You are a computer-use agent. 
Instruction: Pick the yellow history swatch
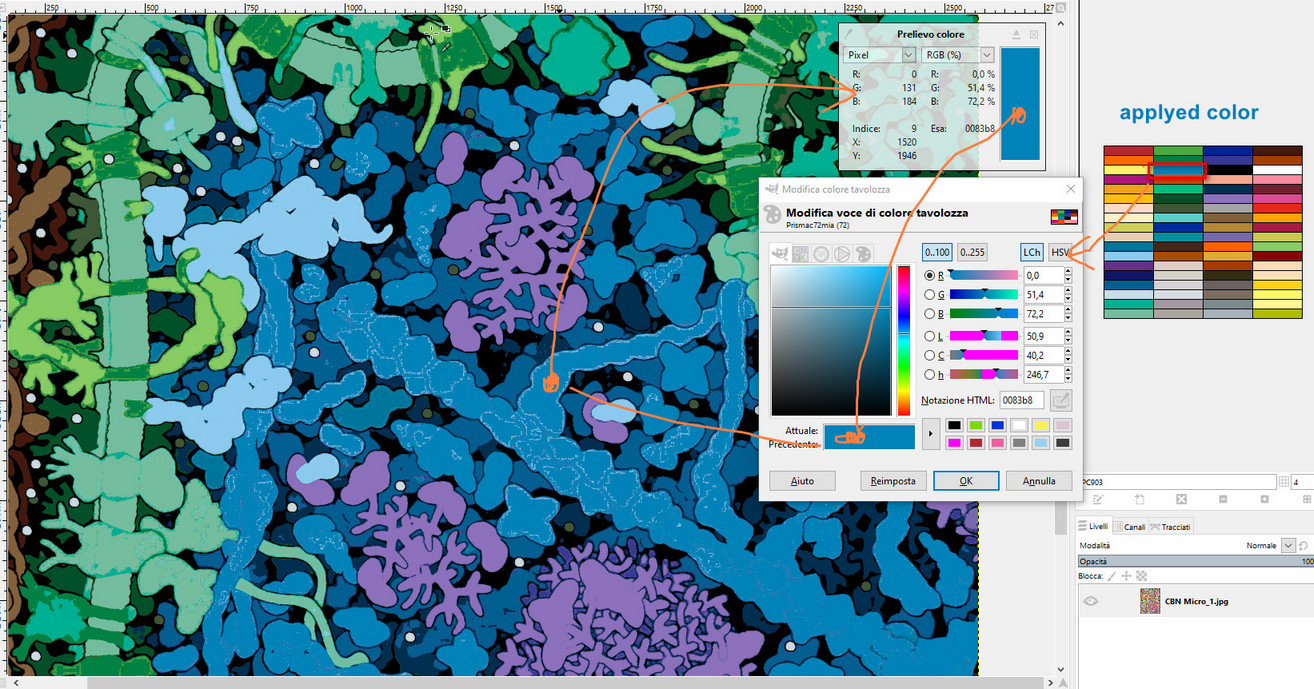[1040, 426]
